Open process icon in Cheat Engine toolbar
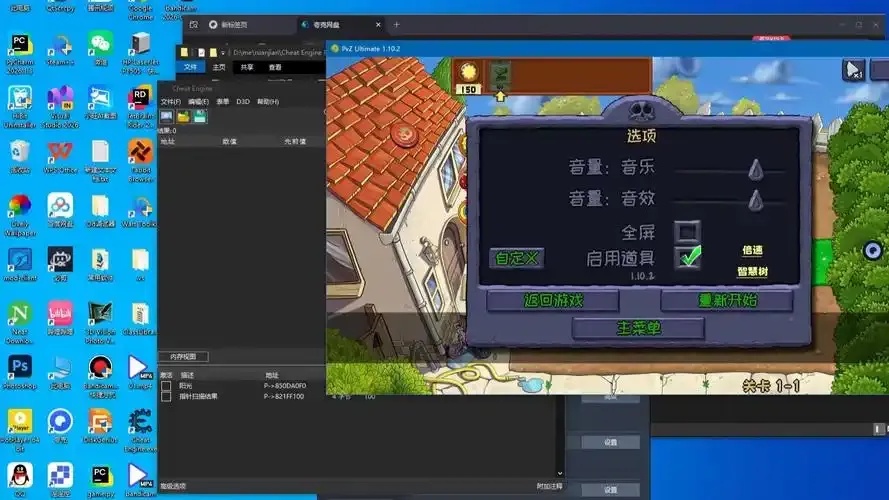Screen dimensions: 889x500 click(167, 116)
